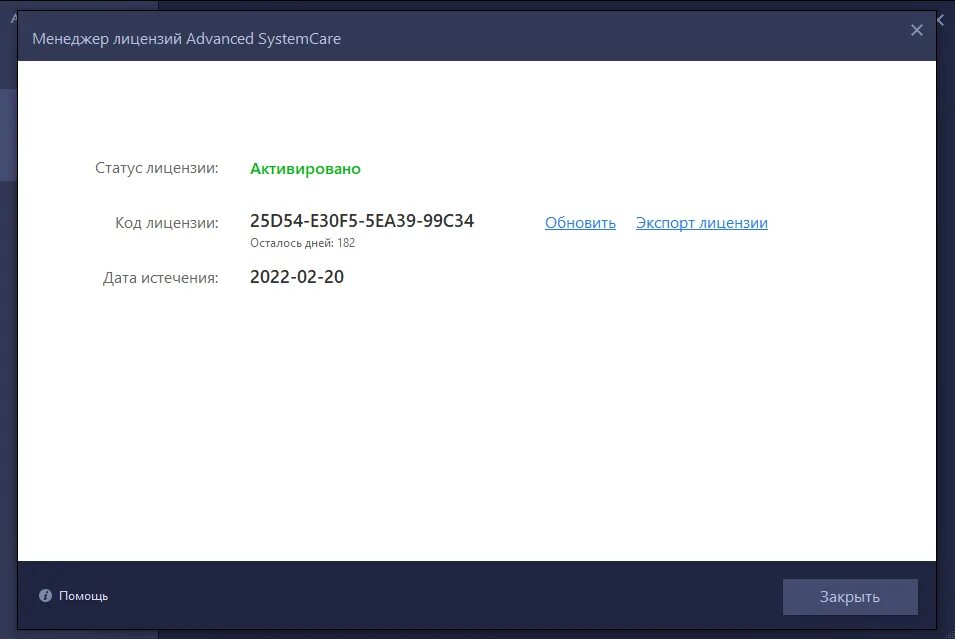Click the Активировано status text

tap(305, 169)
